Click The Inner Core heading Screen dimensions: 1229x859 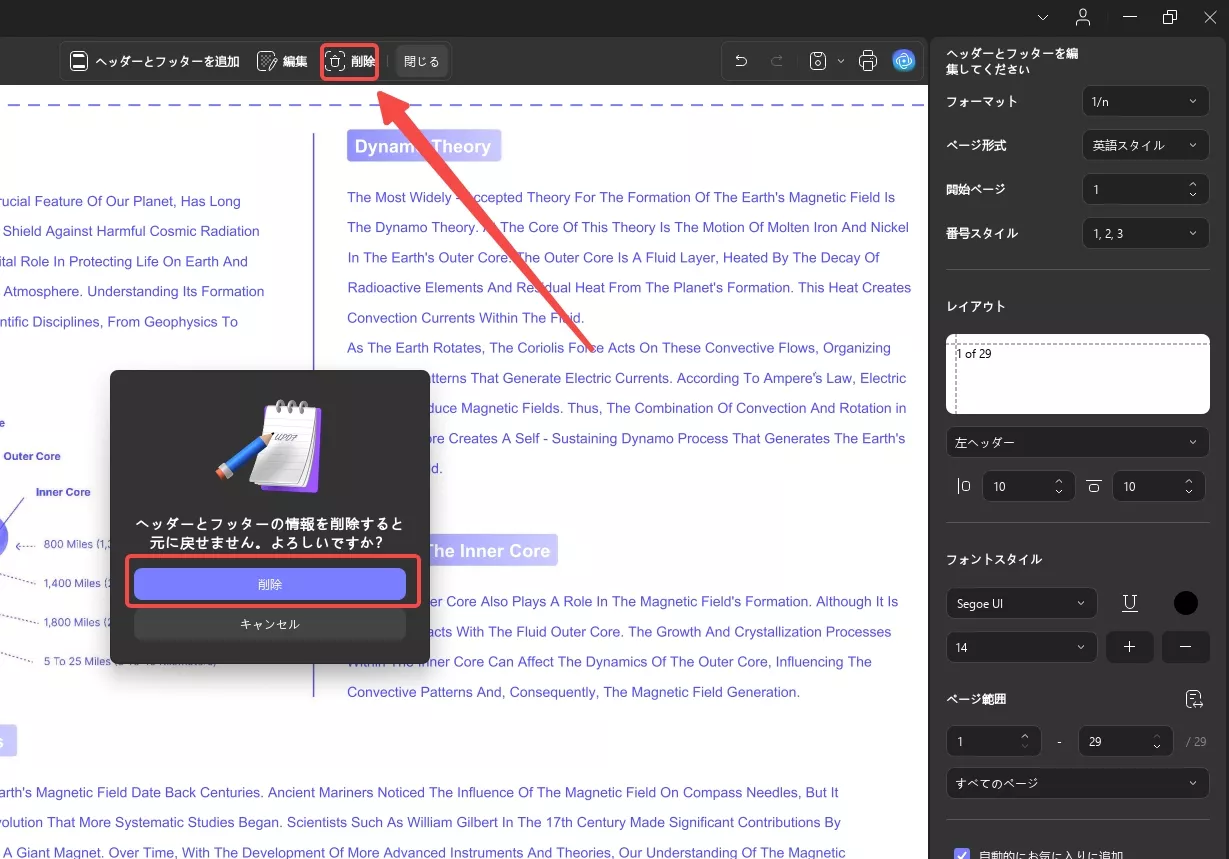[x=489, y=550]
